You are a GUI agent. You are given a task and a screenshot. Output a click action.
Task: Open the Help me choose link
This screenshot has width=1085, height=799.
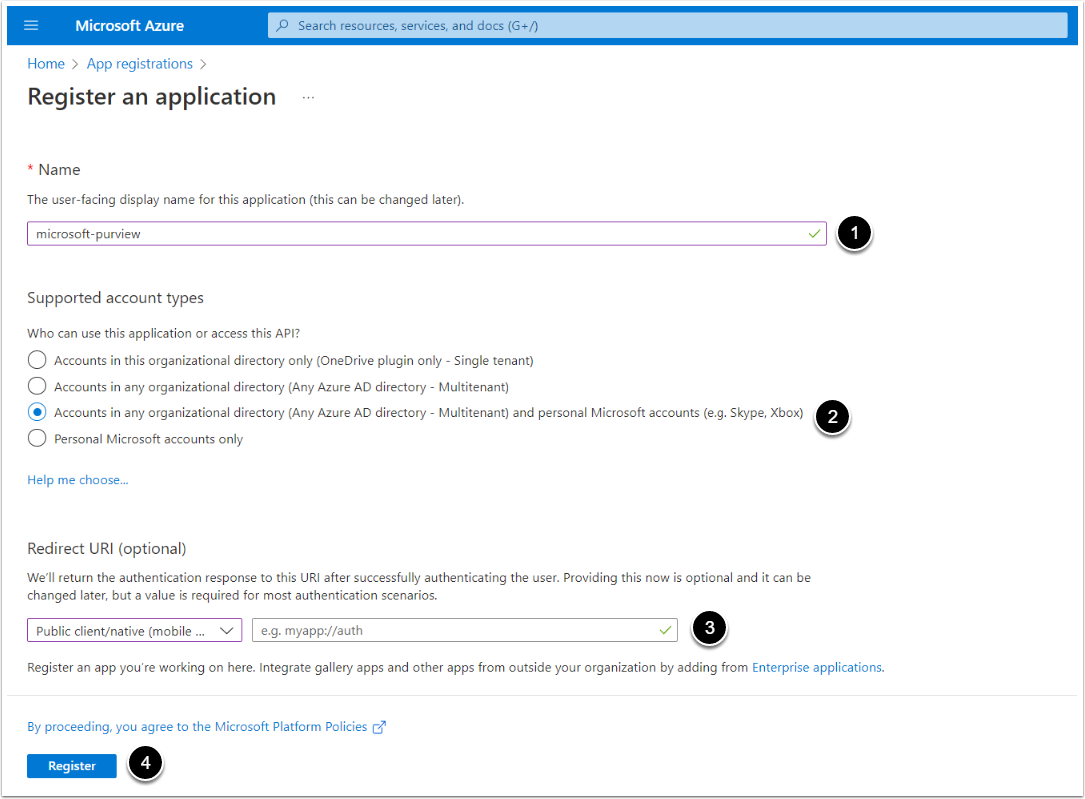tap(78, 479)
